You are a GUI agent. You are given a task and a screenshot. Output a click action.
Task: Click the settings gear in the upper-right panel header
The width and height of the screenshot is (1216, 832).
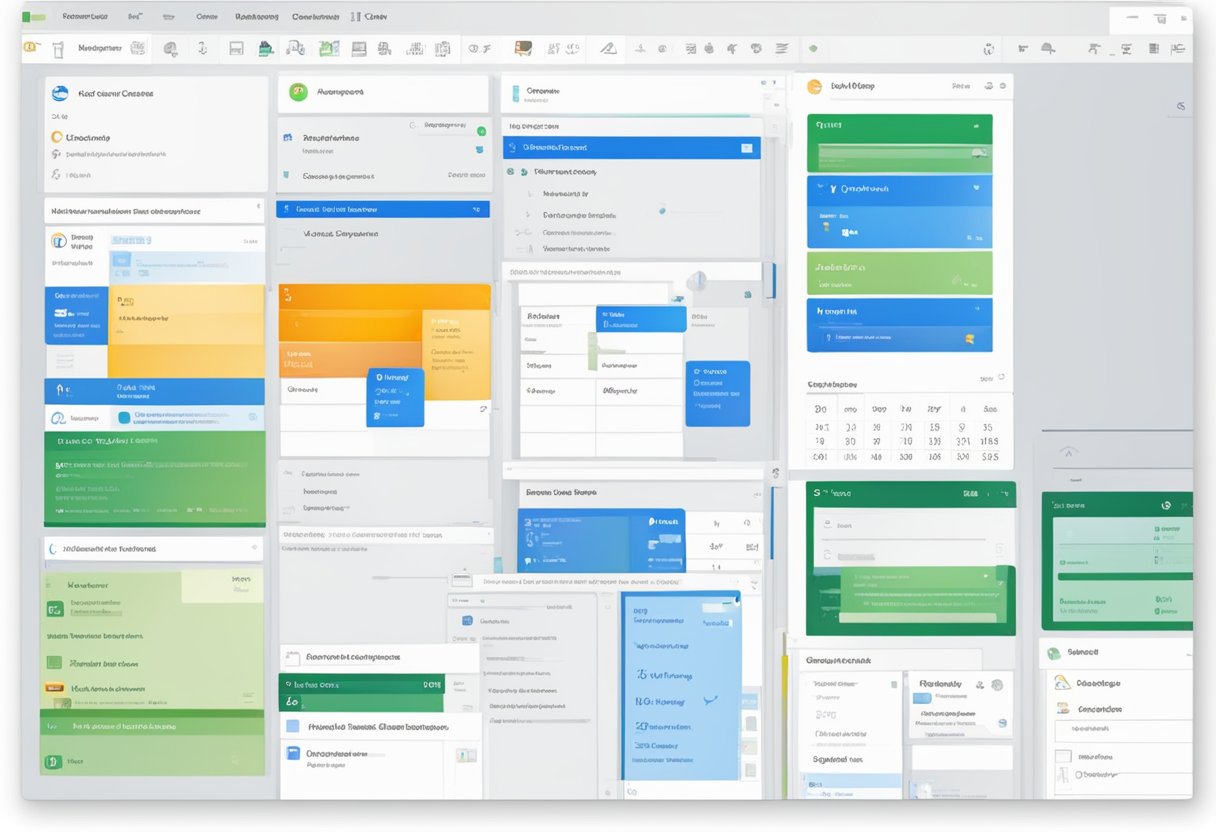[x=1003, y=86]
